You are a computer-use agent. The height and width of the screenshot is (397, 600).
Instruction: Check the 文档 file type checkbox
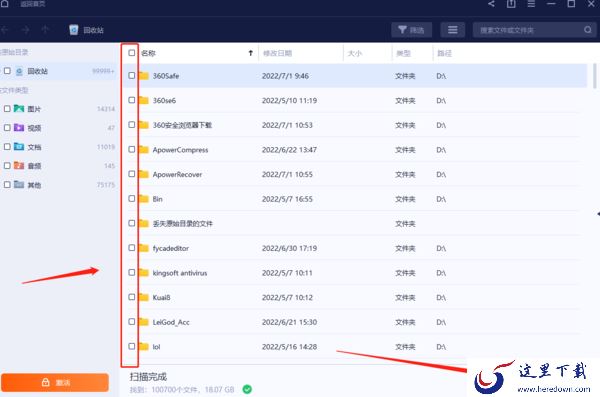tap(7, 147)
